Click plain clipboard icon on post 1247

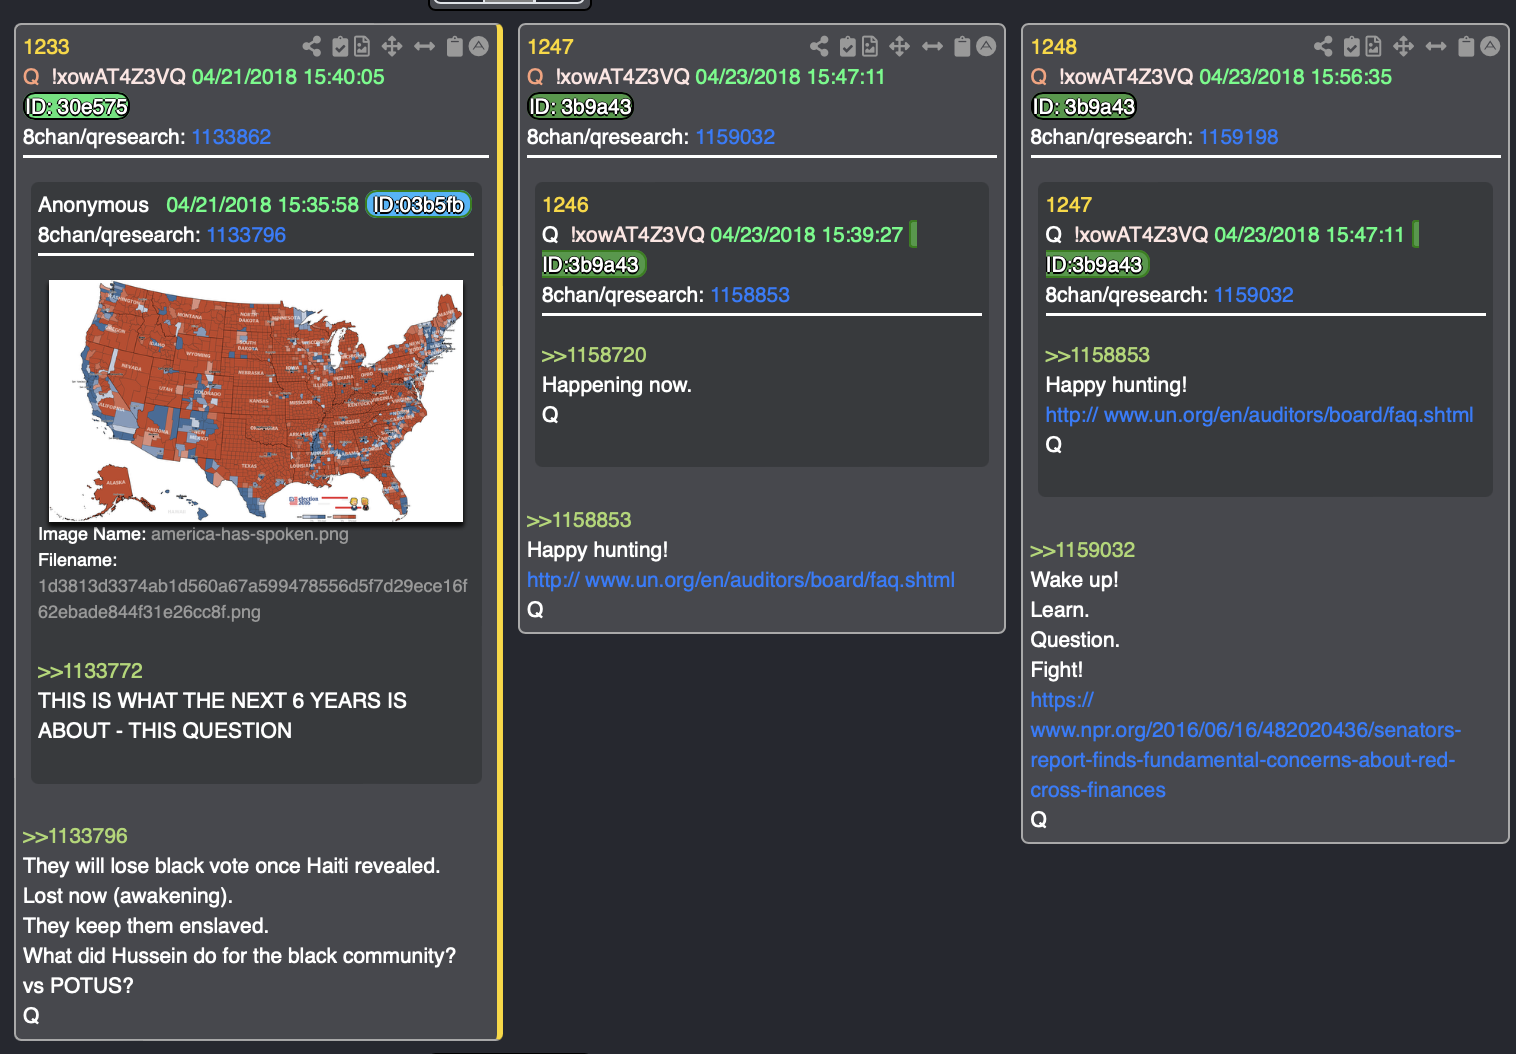(962, 46)
